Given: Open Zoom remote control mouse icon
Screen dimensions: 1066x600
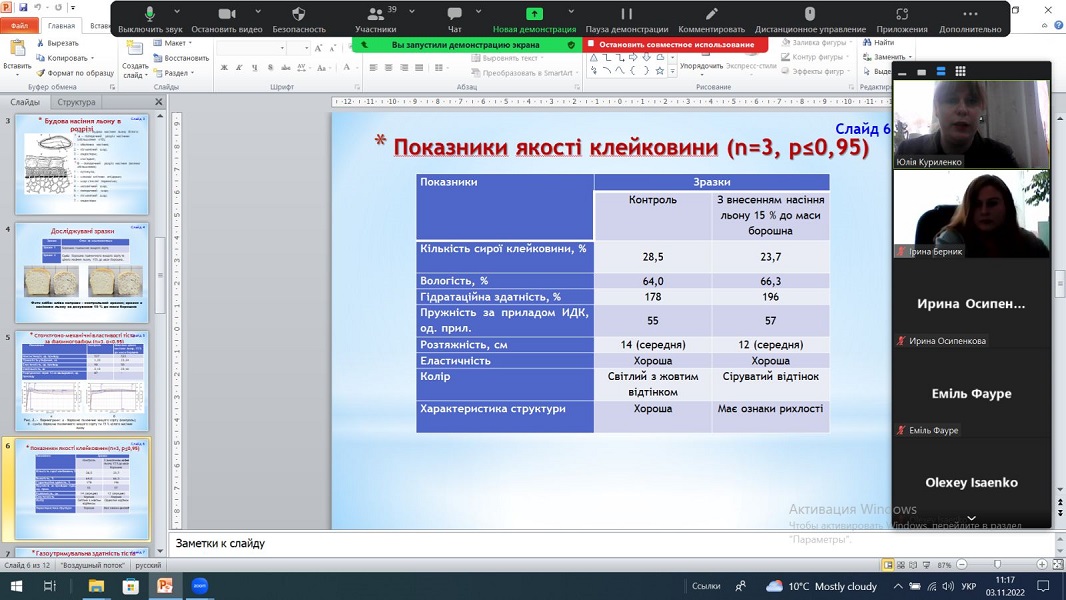Looking at the screenshot, I should click(810, 19).
